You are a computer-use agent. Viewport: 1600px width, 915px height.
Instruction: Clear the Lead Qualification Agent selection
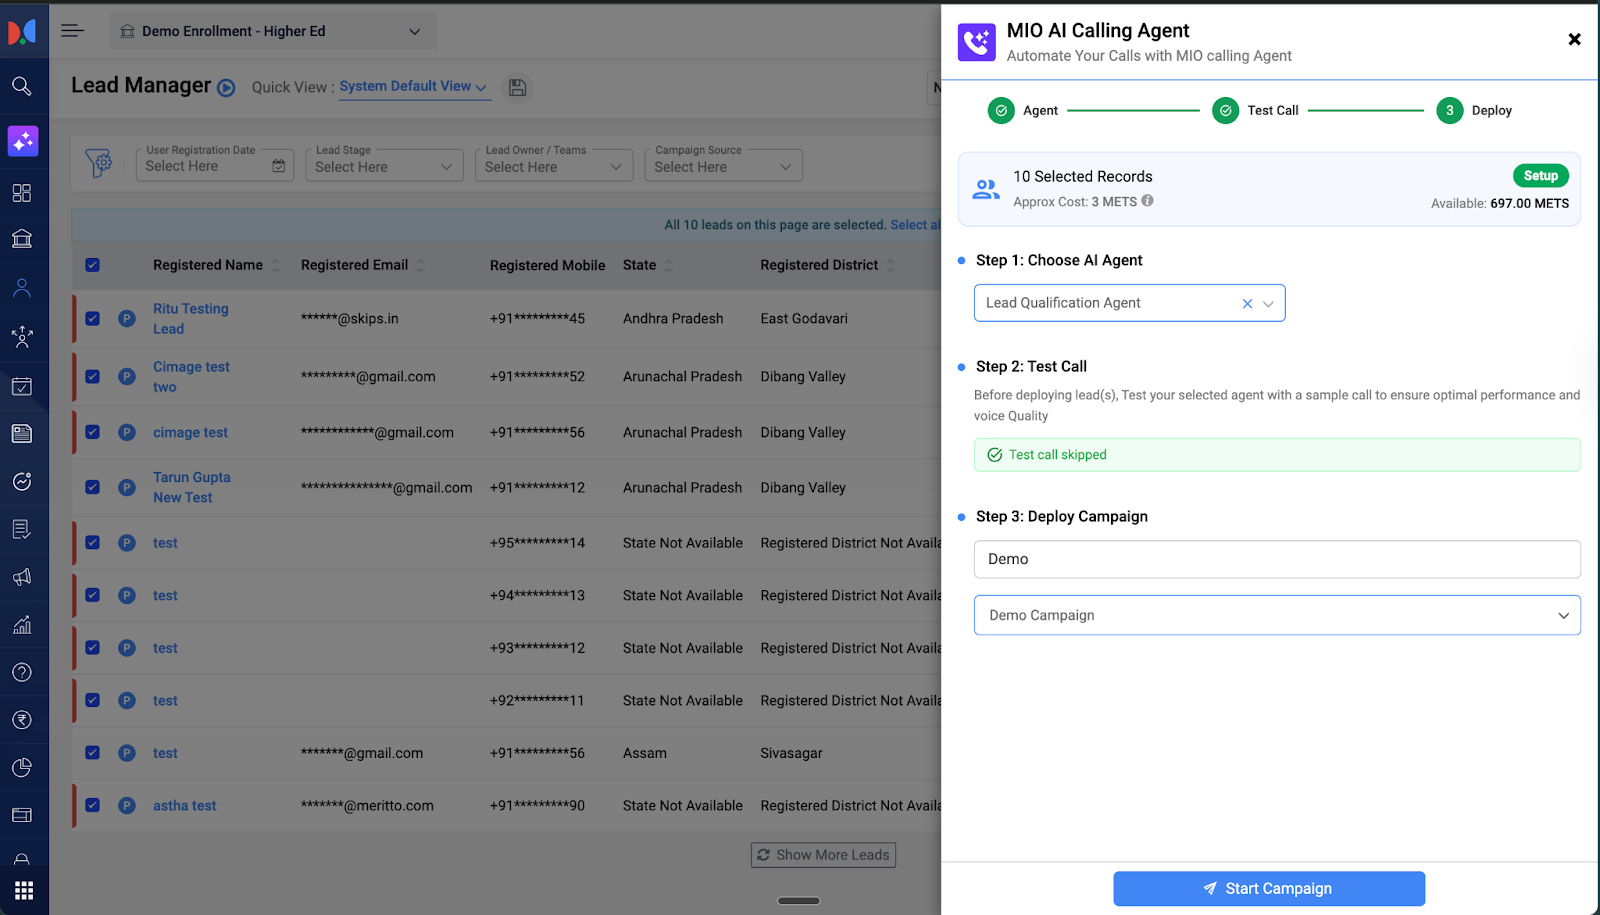coord(1247,304)
